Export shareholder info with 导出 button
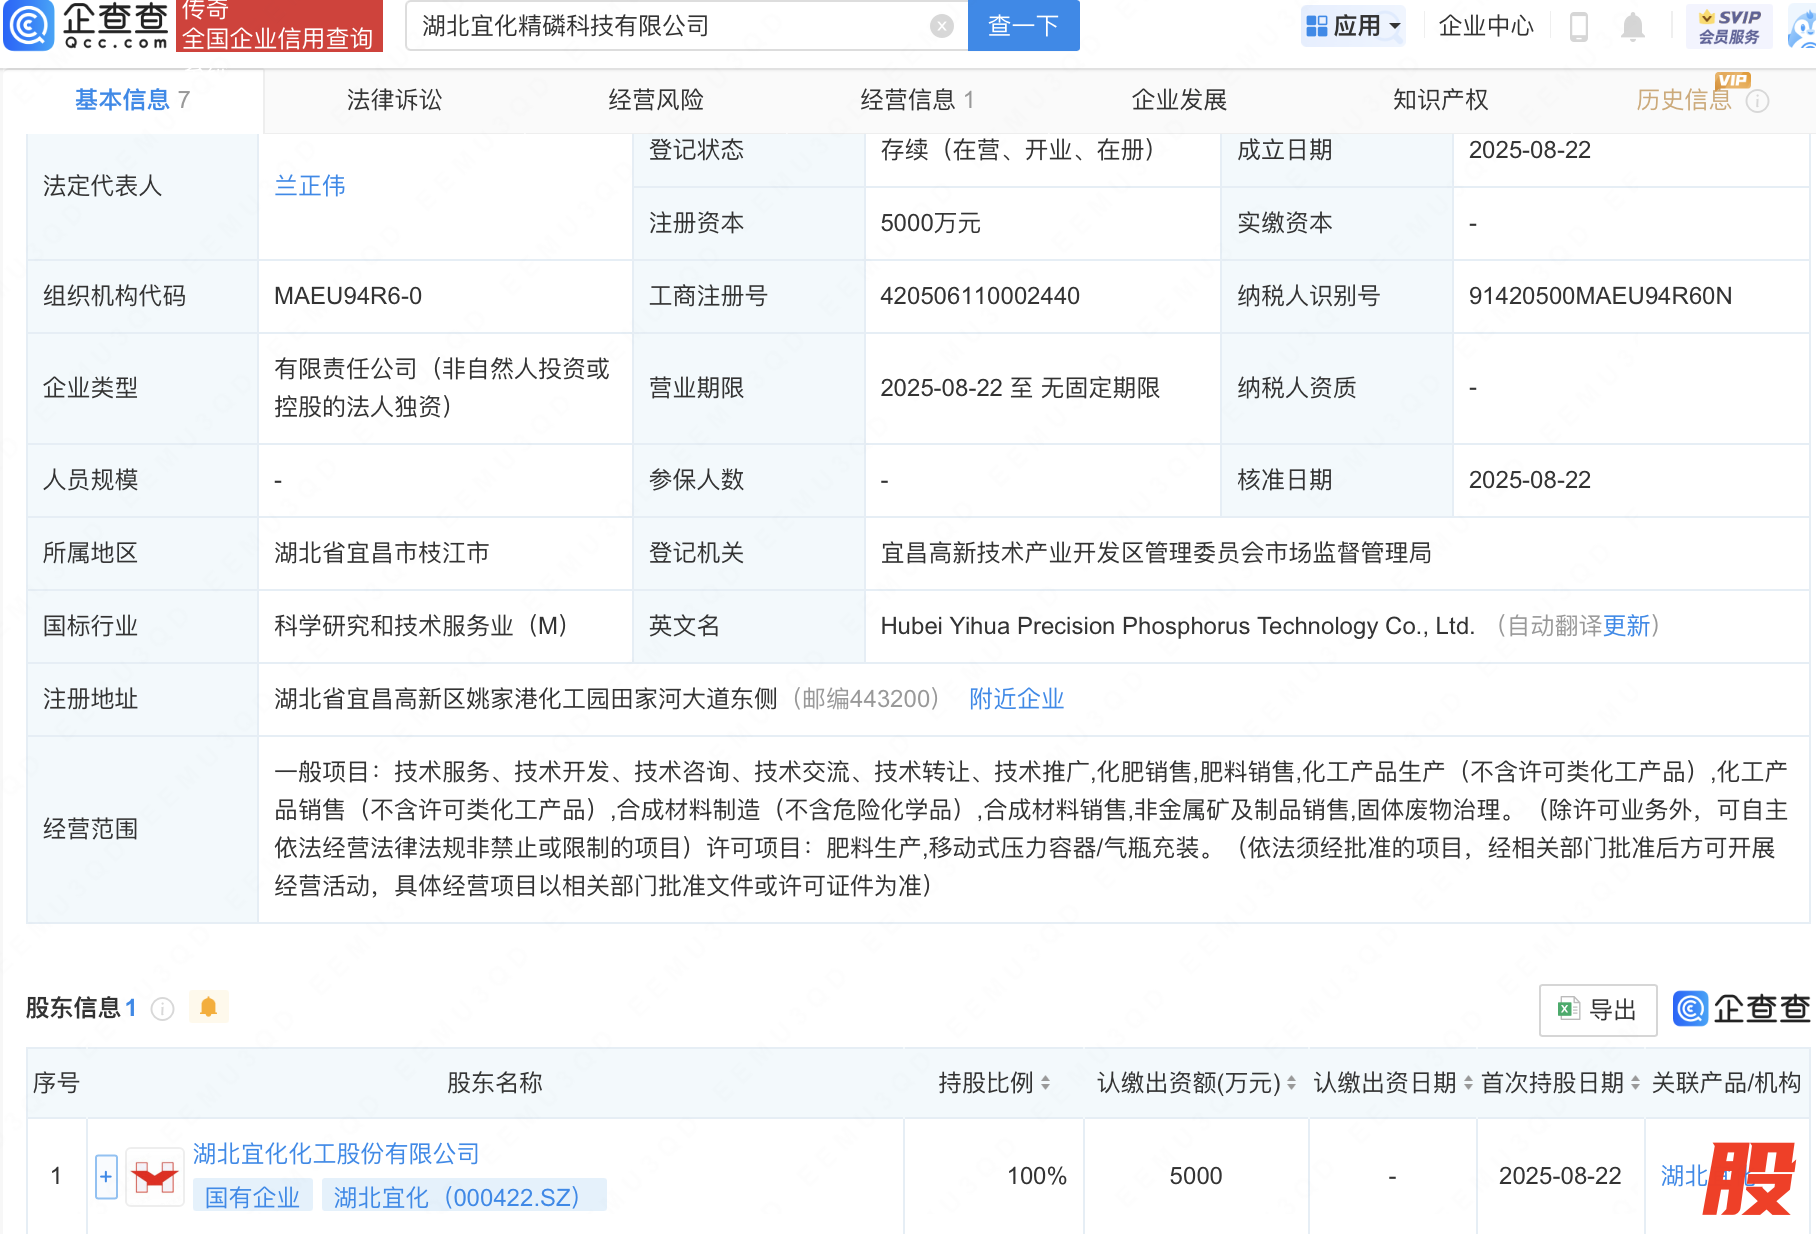1816x1234 pixels. coord(1597,1010)
